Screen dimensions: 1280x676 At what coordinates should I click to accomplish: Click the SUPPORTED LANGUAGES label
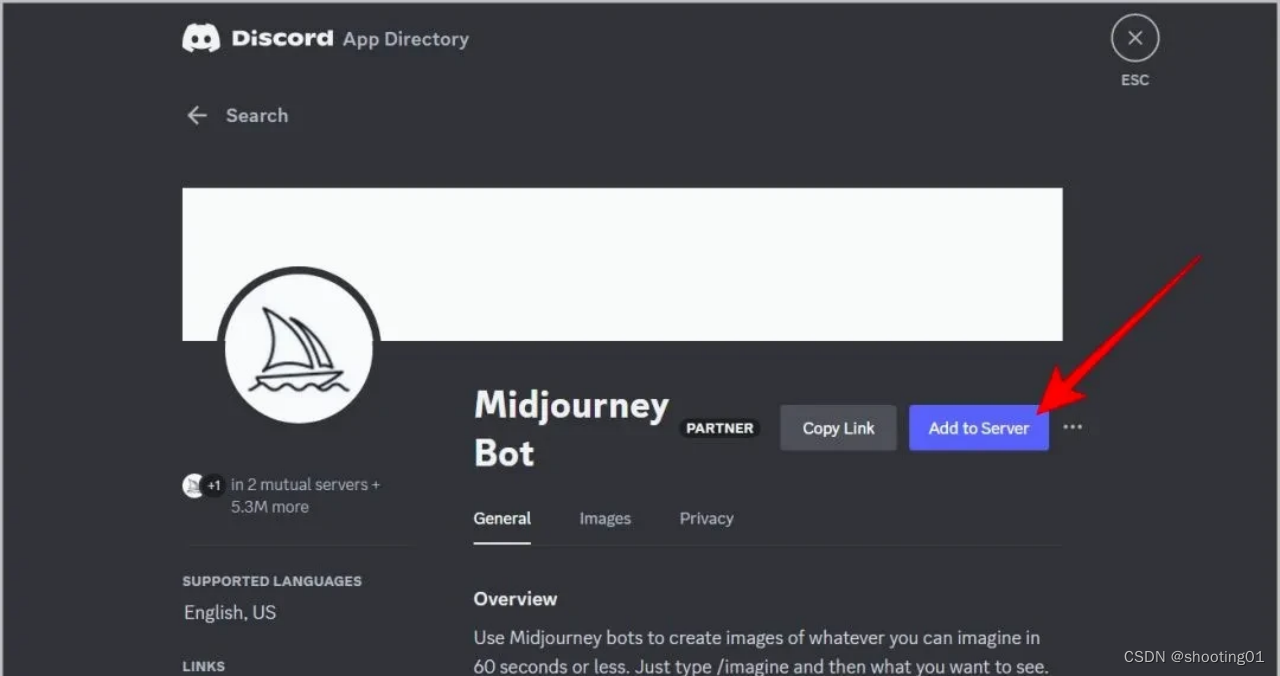[272, 581]
